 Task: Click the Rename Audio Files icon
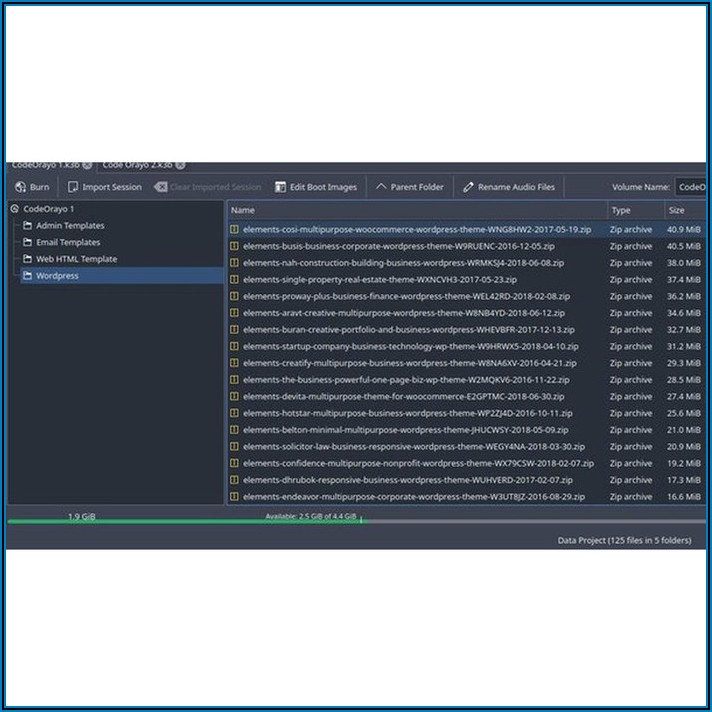pyautogui.click(x=468, y=187)
